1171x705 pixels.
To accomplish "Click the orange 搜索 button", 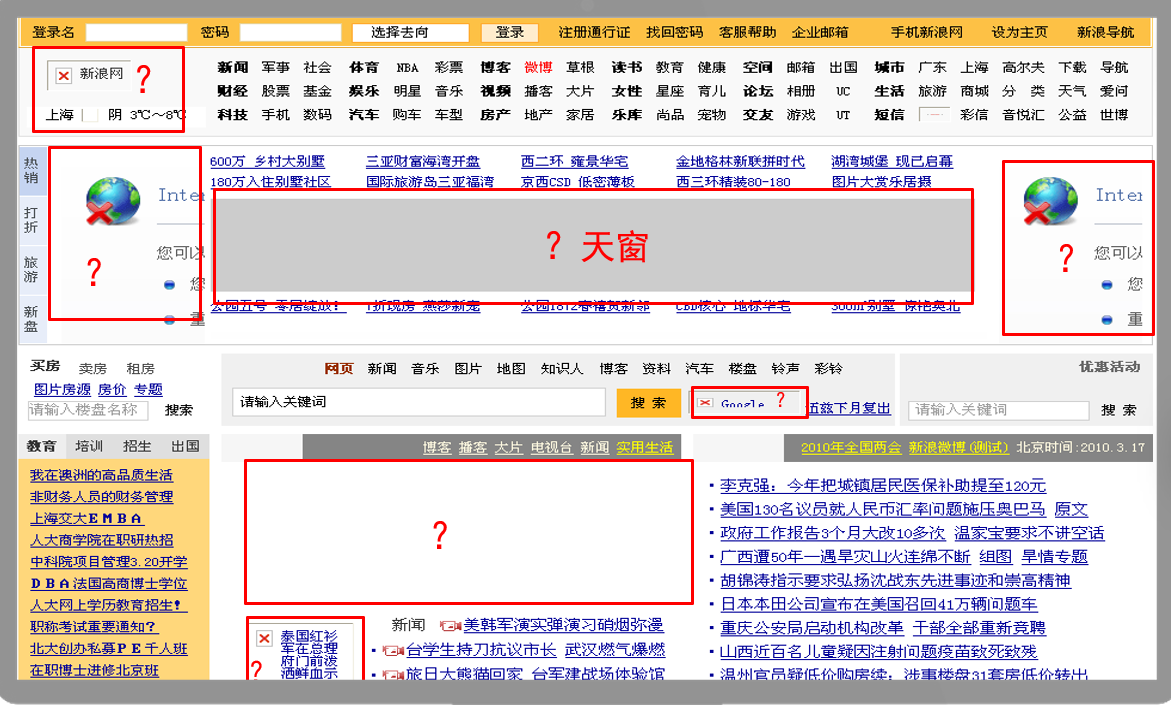I will (x=648, y=403).
